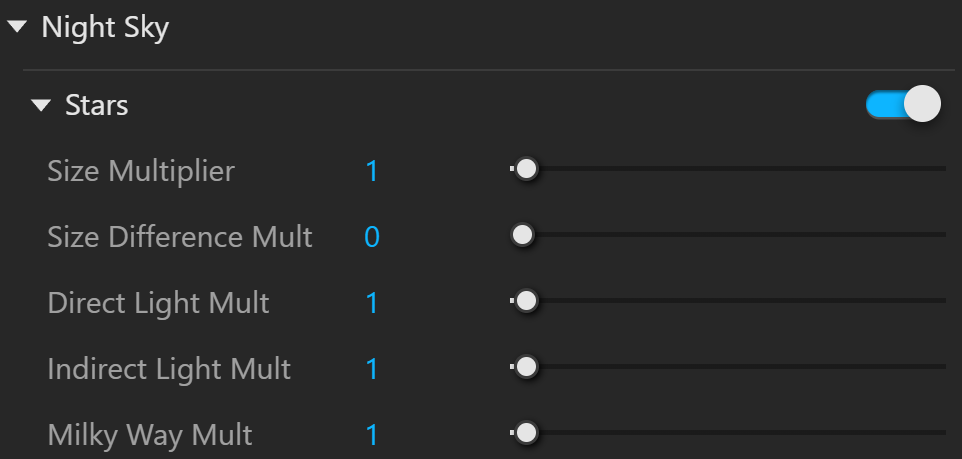Select the Size Multiplier label
The image size is (962, 459).
(140, 171)
